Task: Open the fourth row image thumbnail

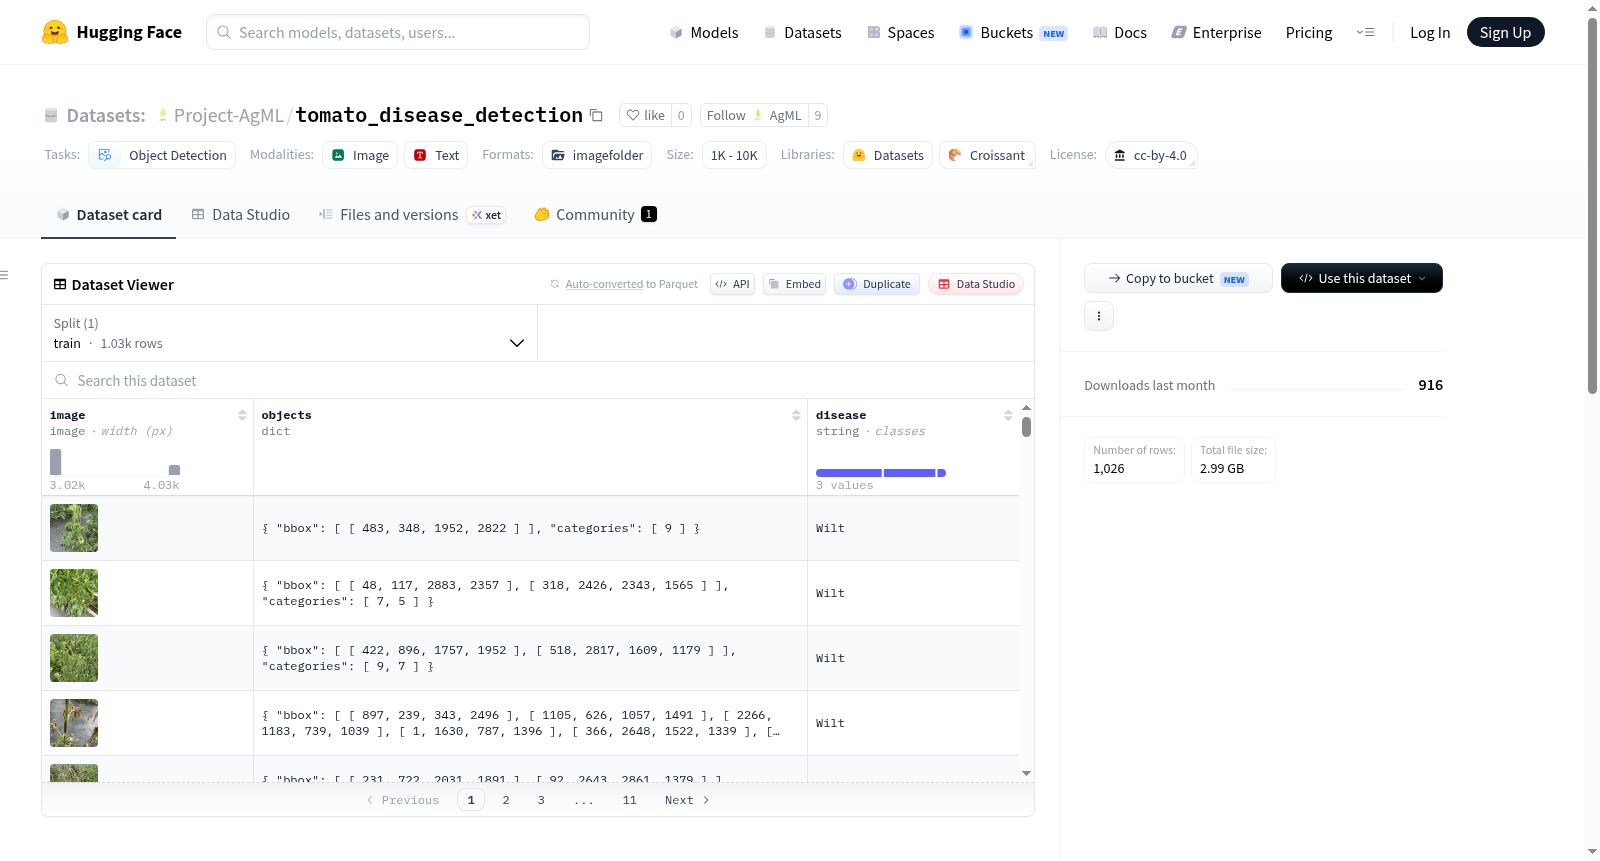Action: coord(74,723)
